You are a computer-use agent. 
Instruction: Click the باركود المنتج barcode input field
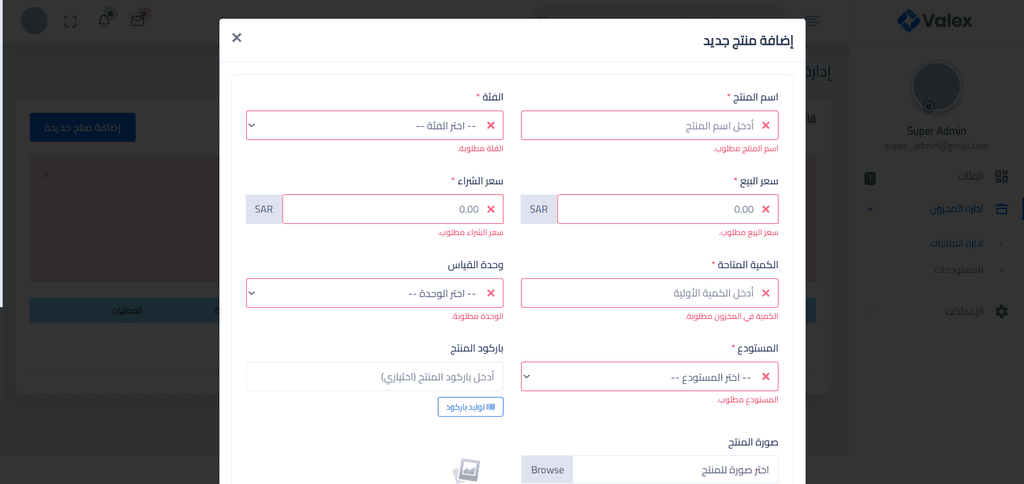point(375,377)
